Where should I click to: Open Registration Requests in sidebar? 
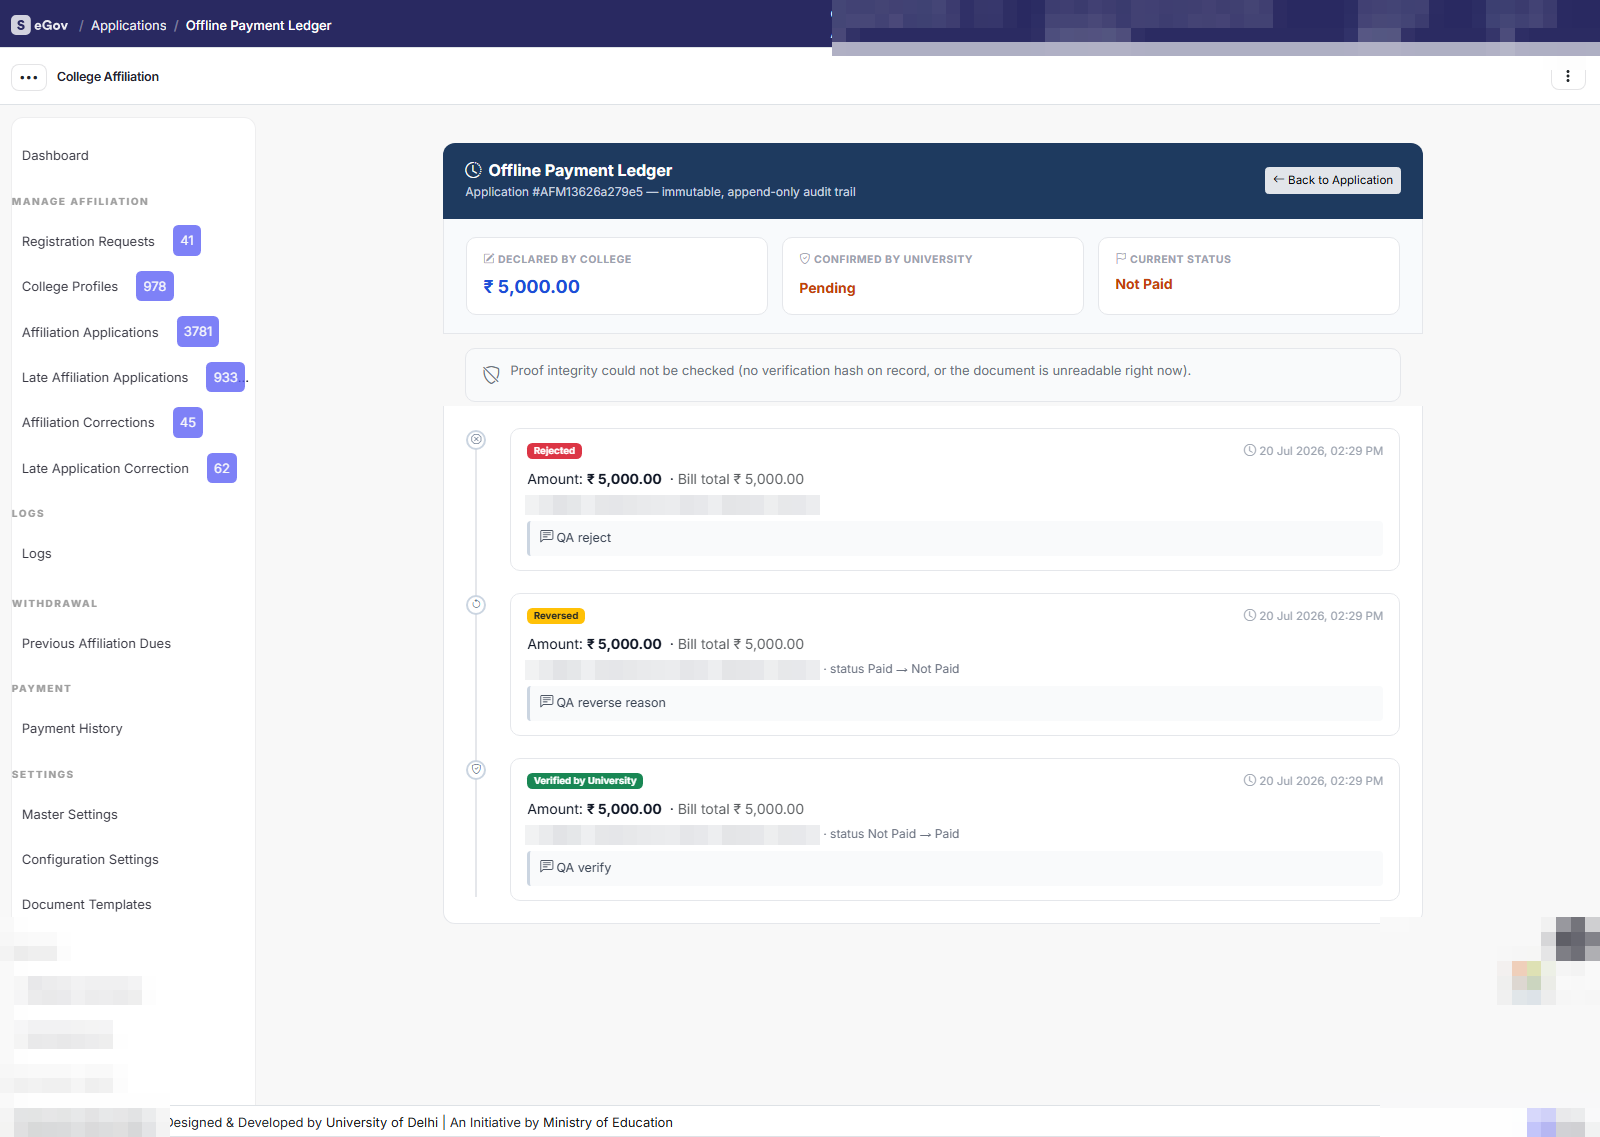tap(88, 242)
